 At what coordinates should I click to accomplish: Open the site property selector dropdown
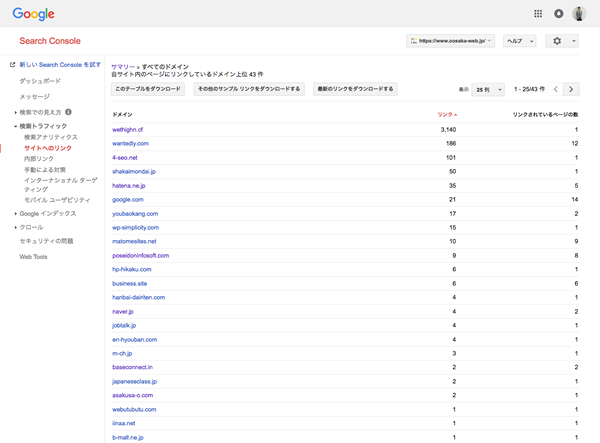tap(450, 41)
